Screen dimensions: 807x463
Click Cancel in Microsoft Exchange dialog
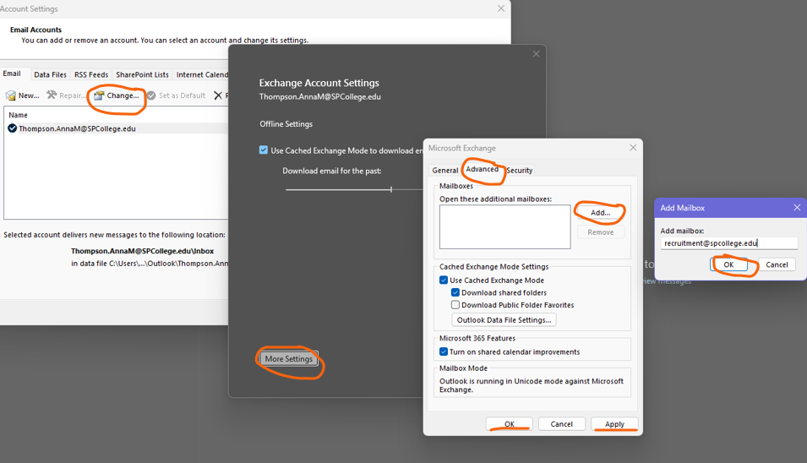562,424
